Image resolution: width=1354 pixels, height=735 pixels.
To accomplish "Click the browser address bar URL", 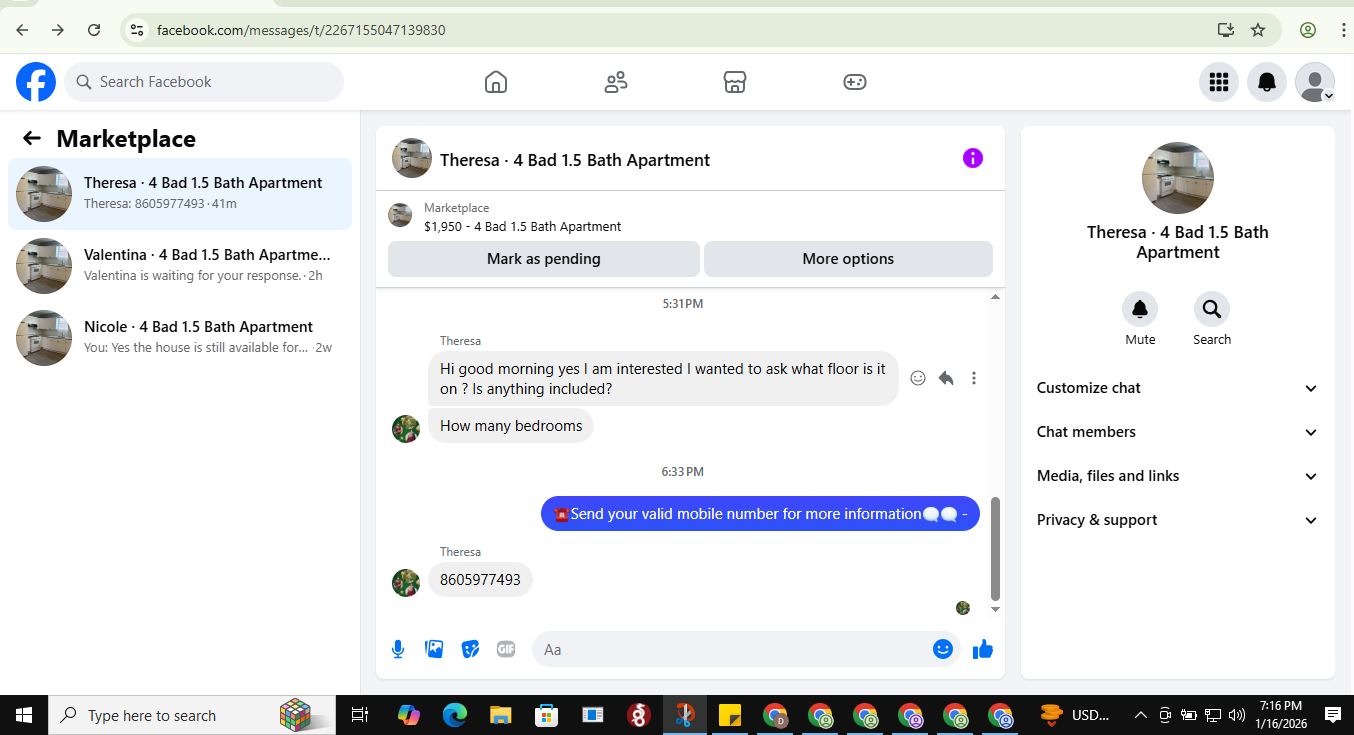I will (301, 30).
